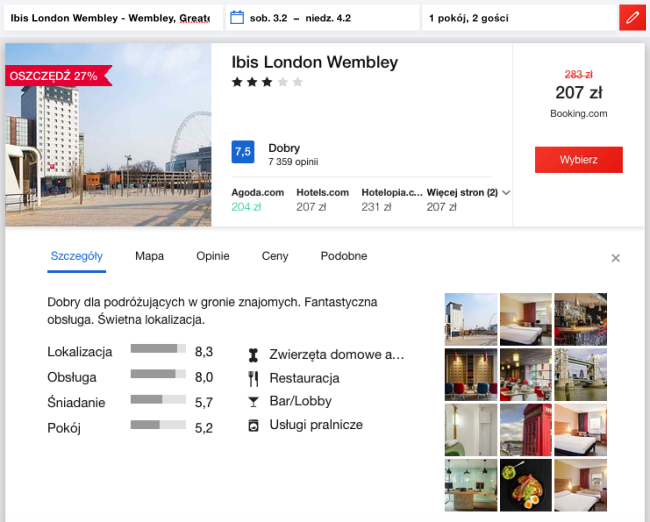
Task: Select the Szczegóły tab
Action: pyautogui.click(x=77, y=256)
